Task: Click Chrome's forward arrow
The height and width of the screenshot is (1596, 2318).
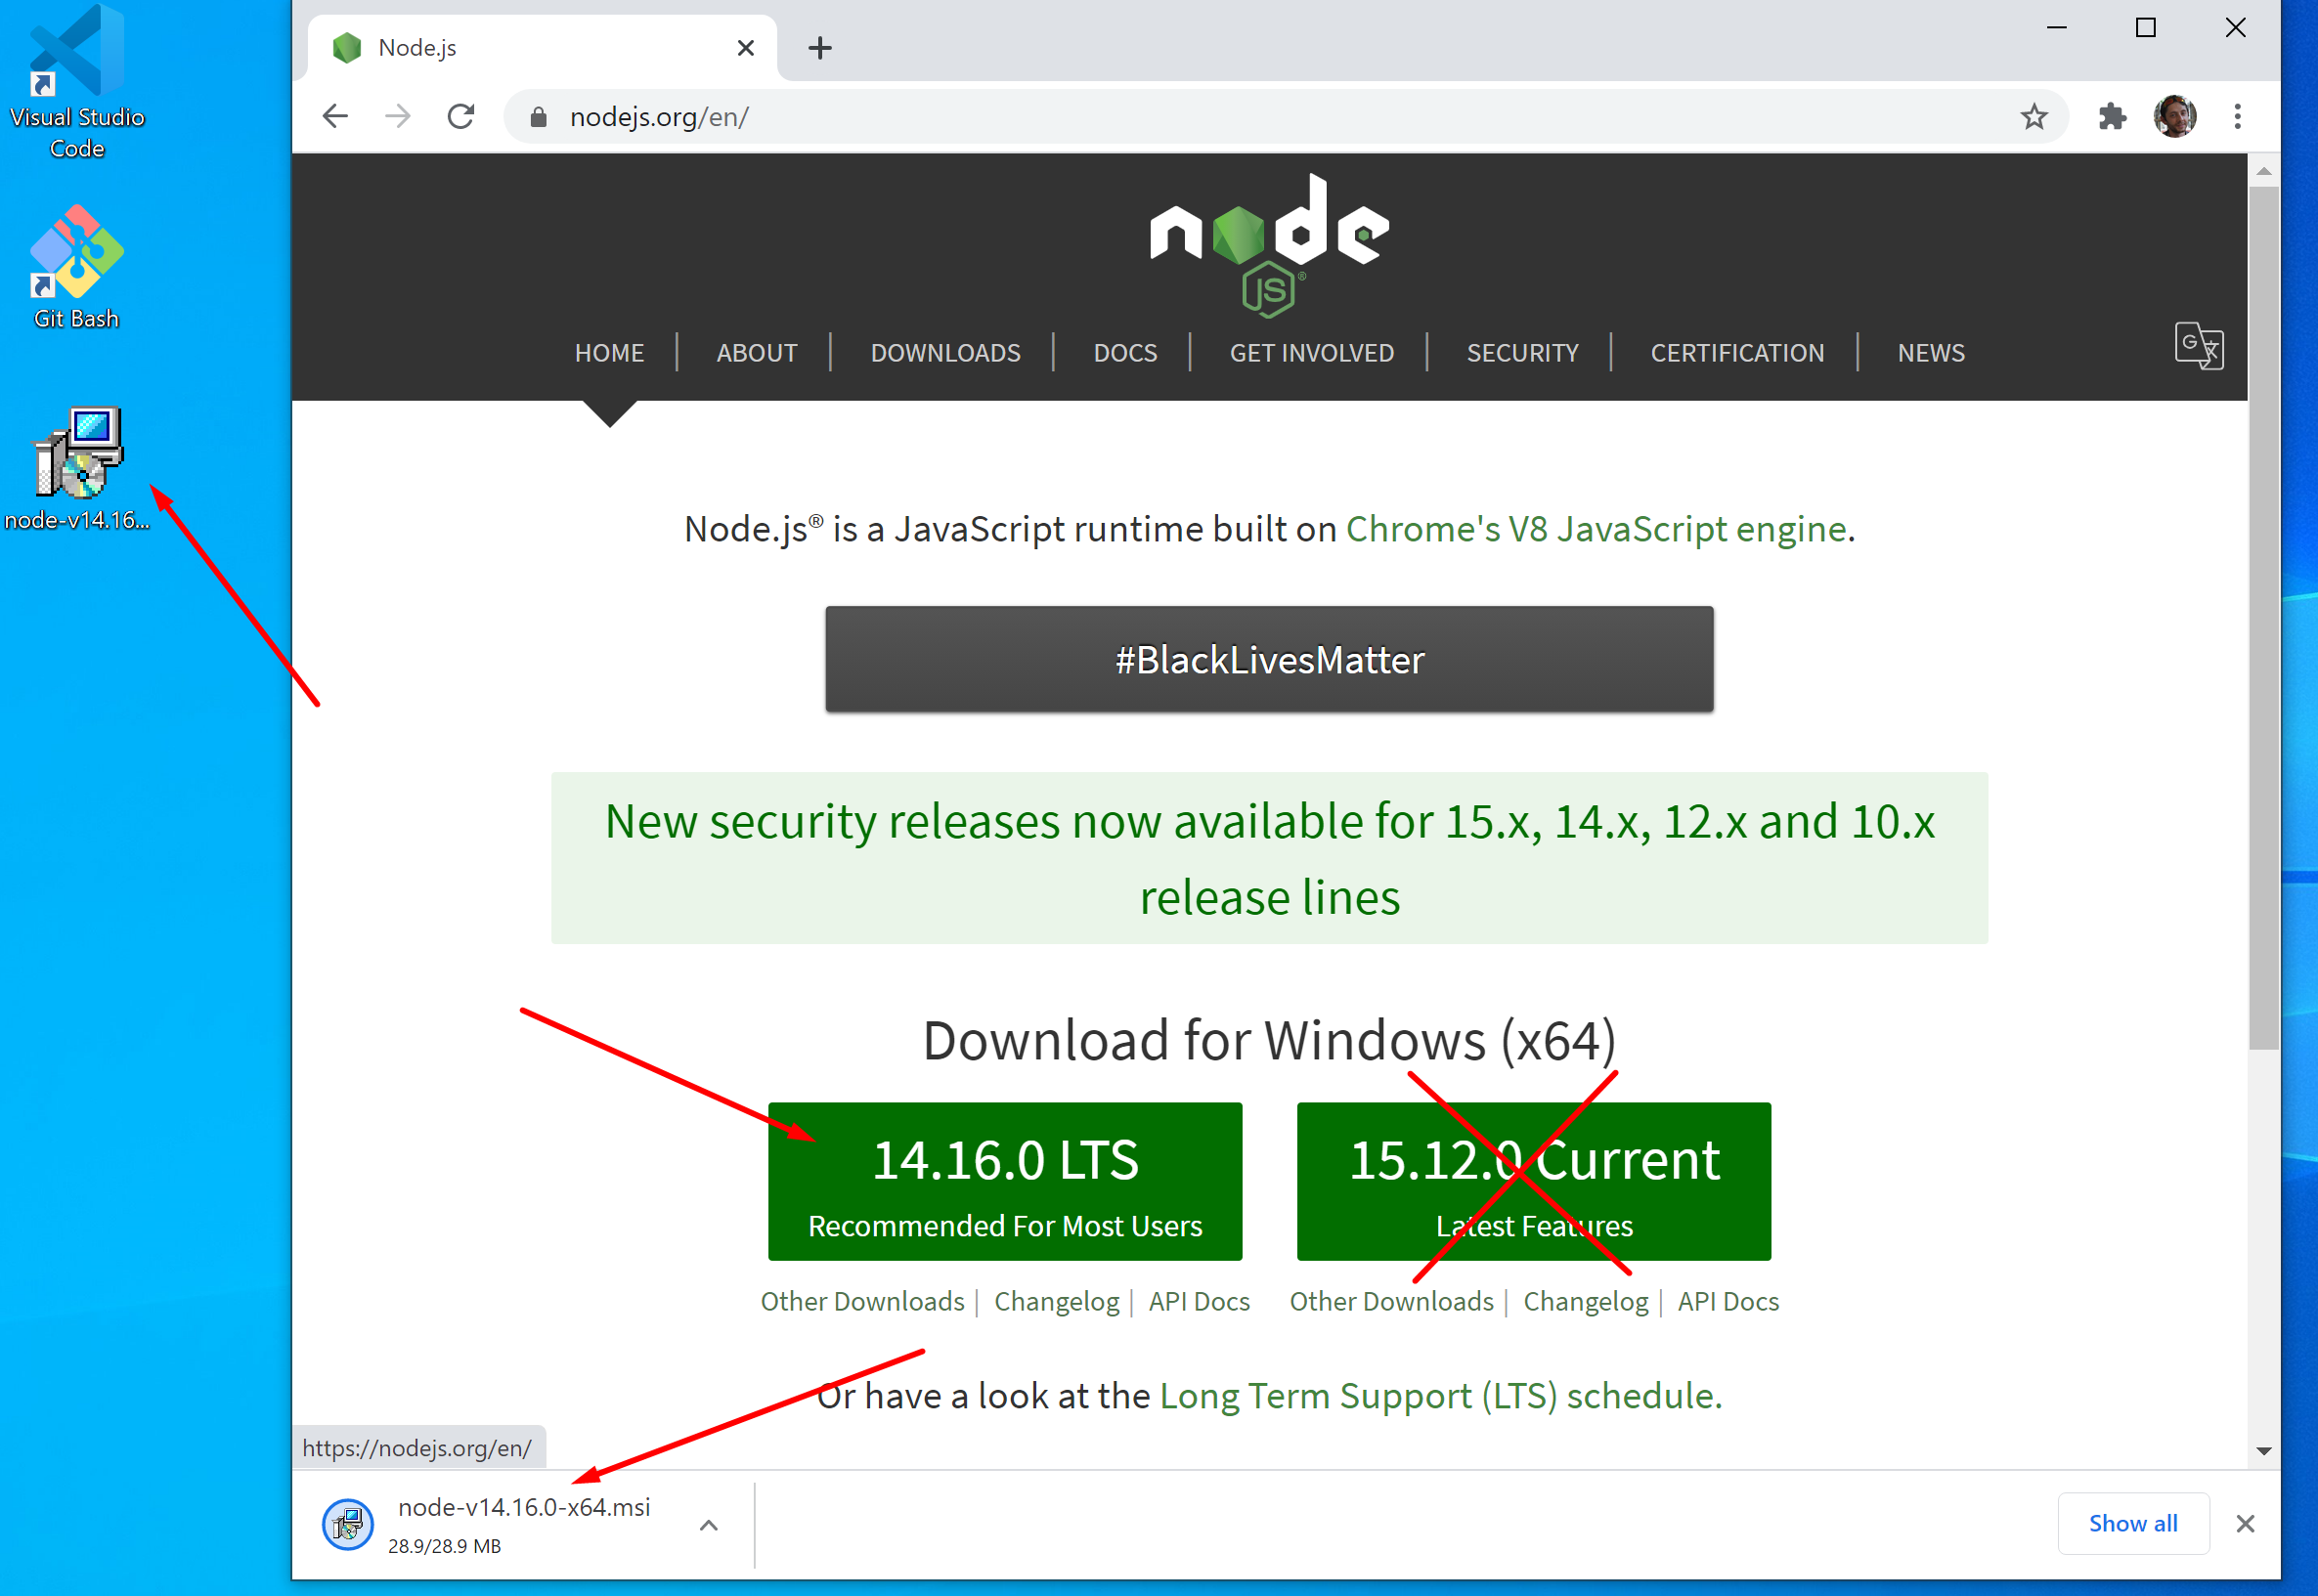Action: 398,117
